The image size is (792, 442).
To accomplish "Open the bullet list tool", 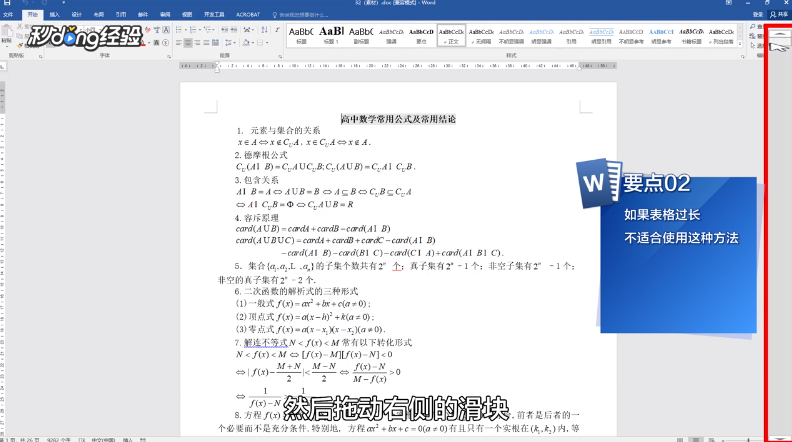I will [x=180, y=30].
